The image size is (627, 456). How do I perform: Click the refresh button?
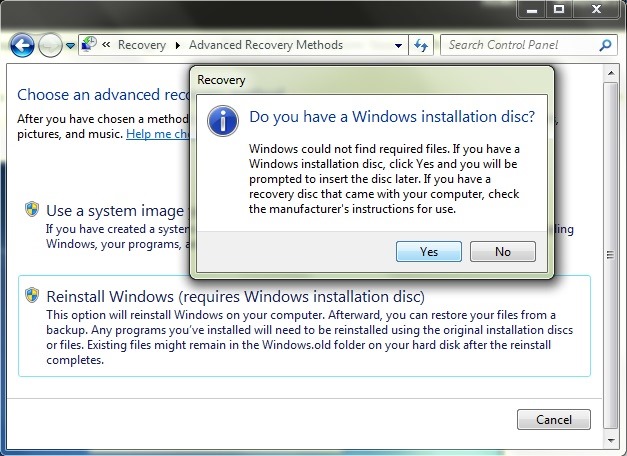(x=421, y=45)
